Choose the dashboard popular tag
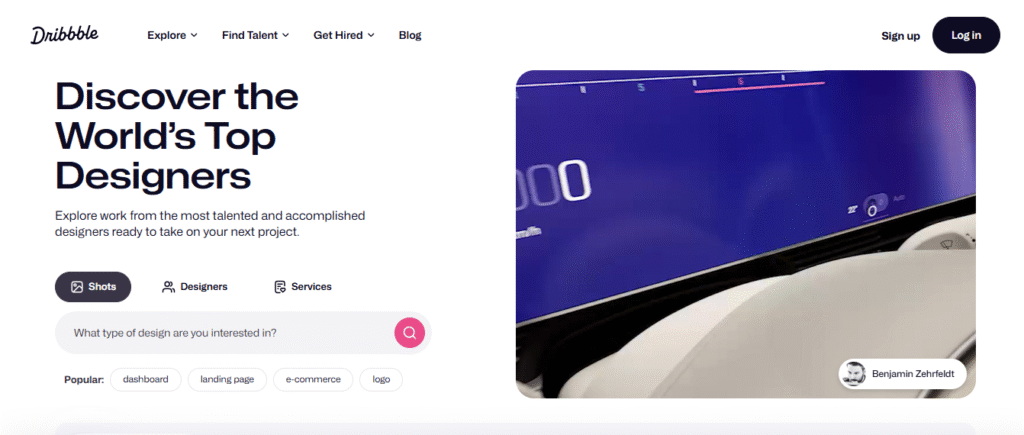 pos(146,379)
